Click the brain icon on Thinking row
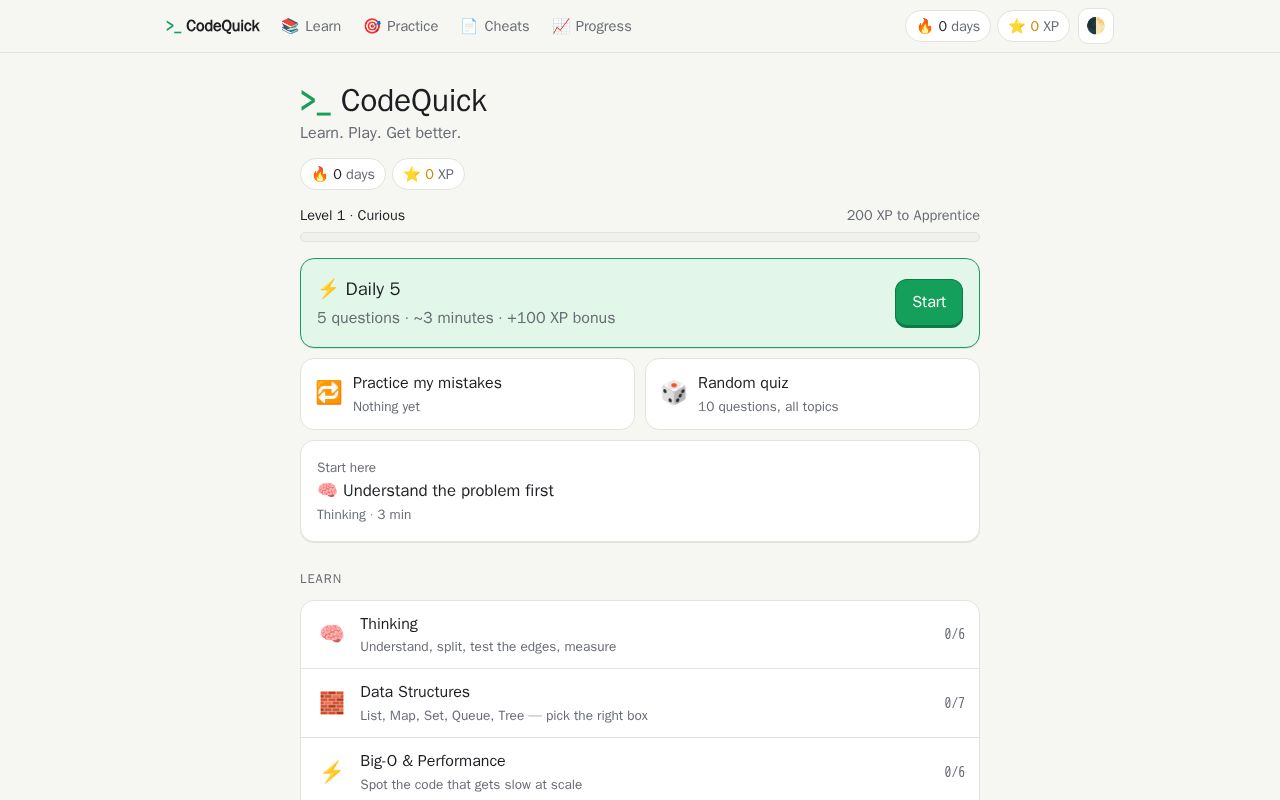The height and width of the screenshot is (800, 1280). 332,634
